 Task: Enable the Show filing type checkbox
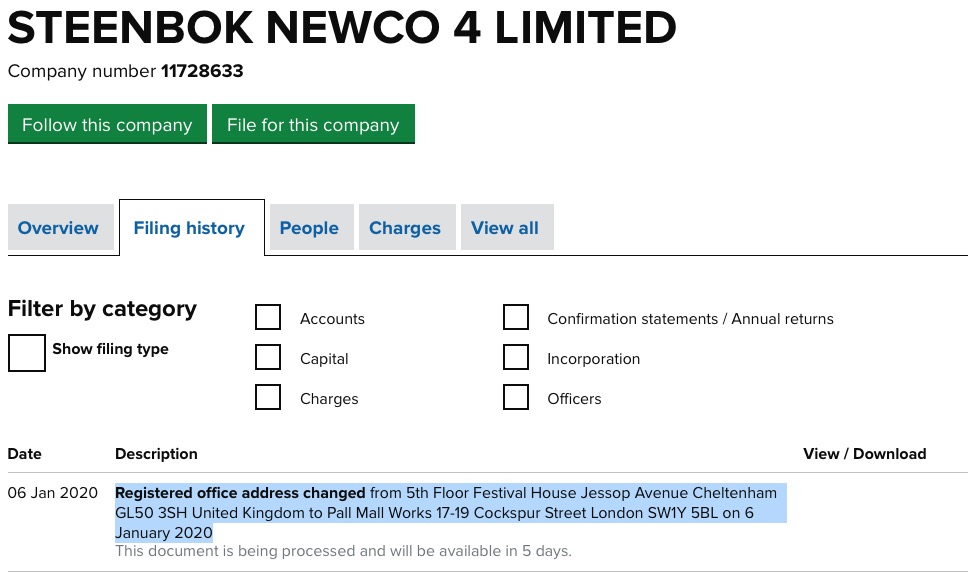pyautogui.click(x=27, y=352)
